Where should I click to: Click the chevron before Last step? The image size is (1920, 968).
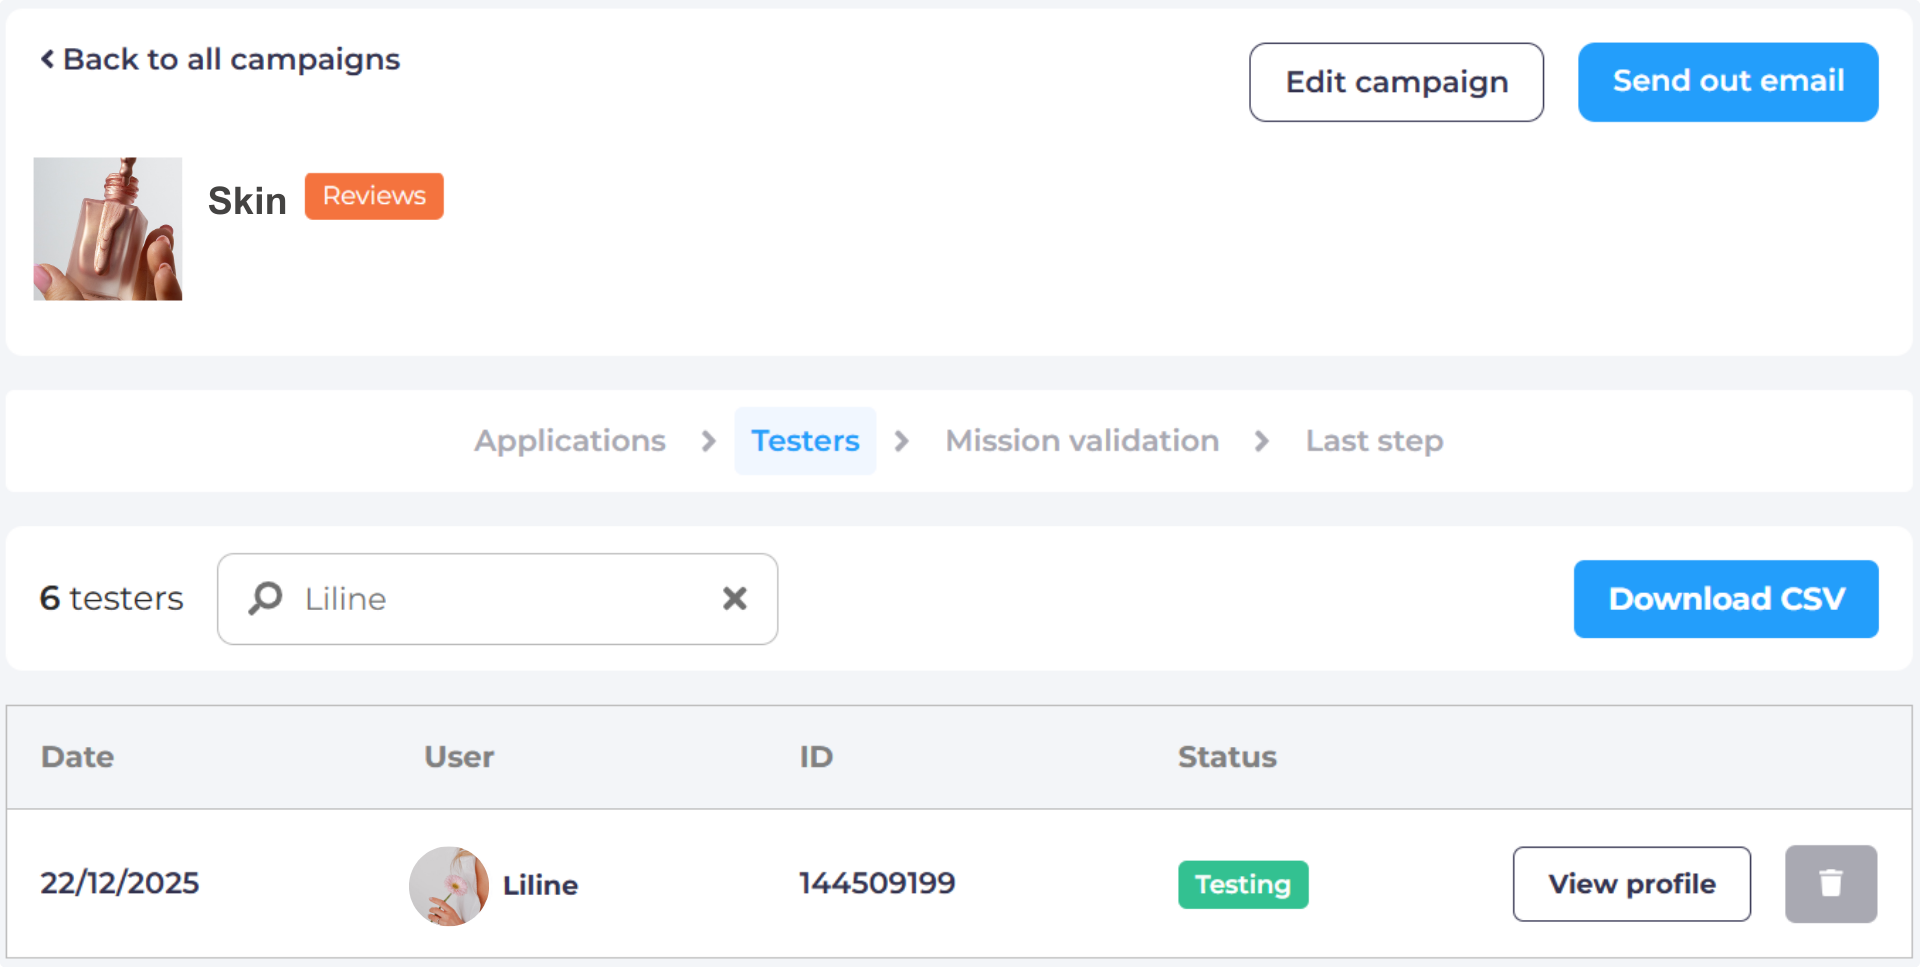[1262, 441]
